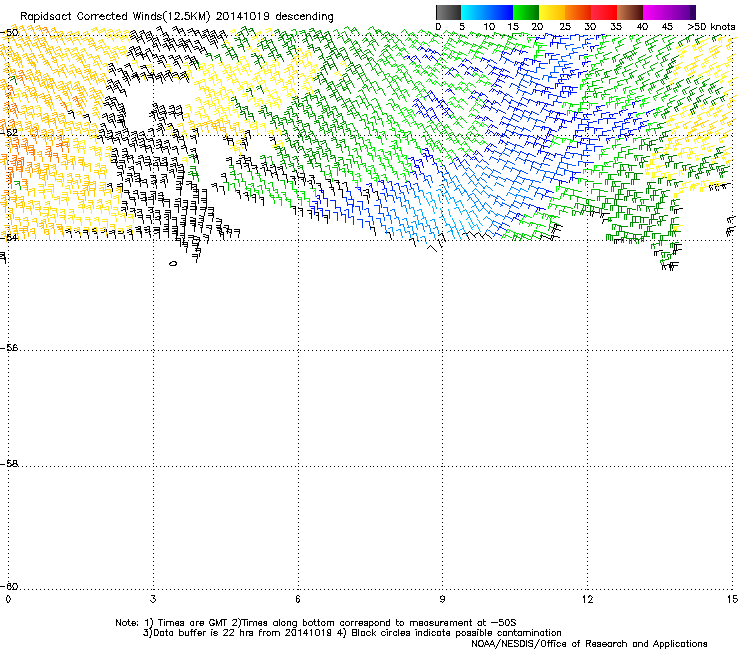Click the '5' label under the color legend
Screen dimensions: 740x650
pyautogui.click(x=462, y=27)
